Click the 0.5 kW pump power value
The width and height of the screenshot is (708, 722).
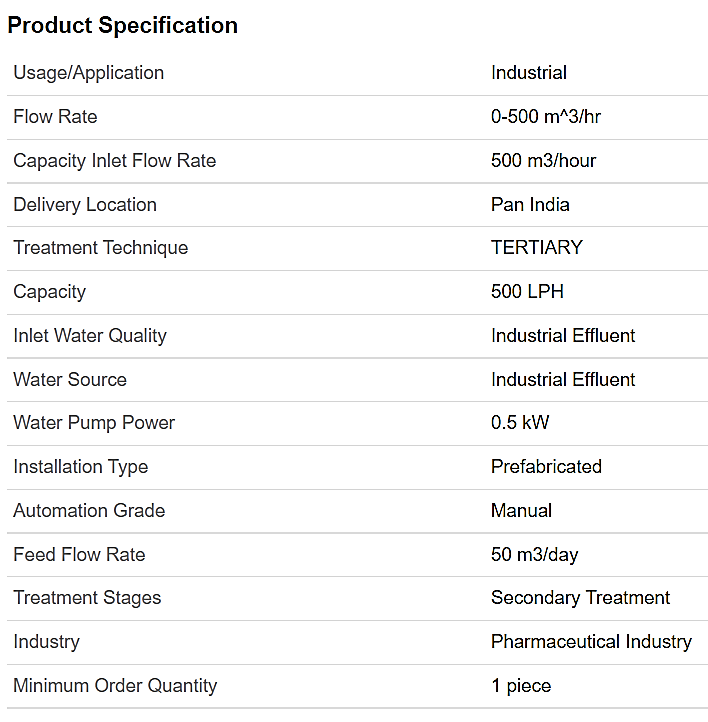coord(519,423)
